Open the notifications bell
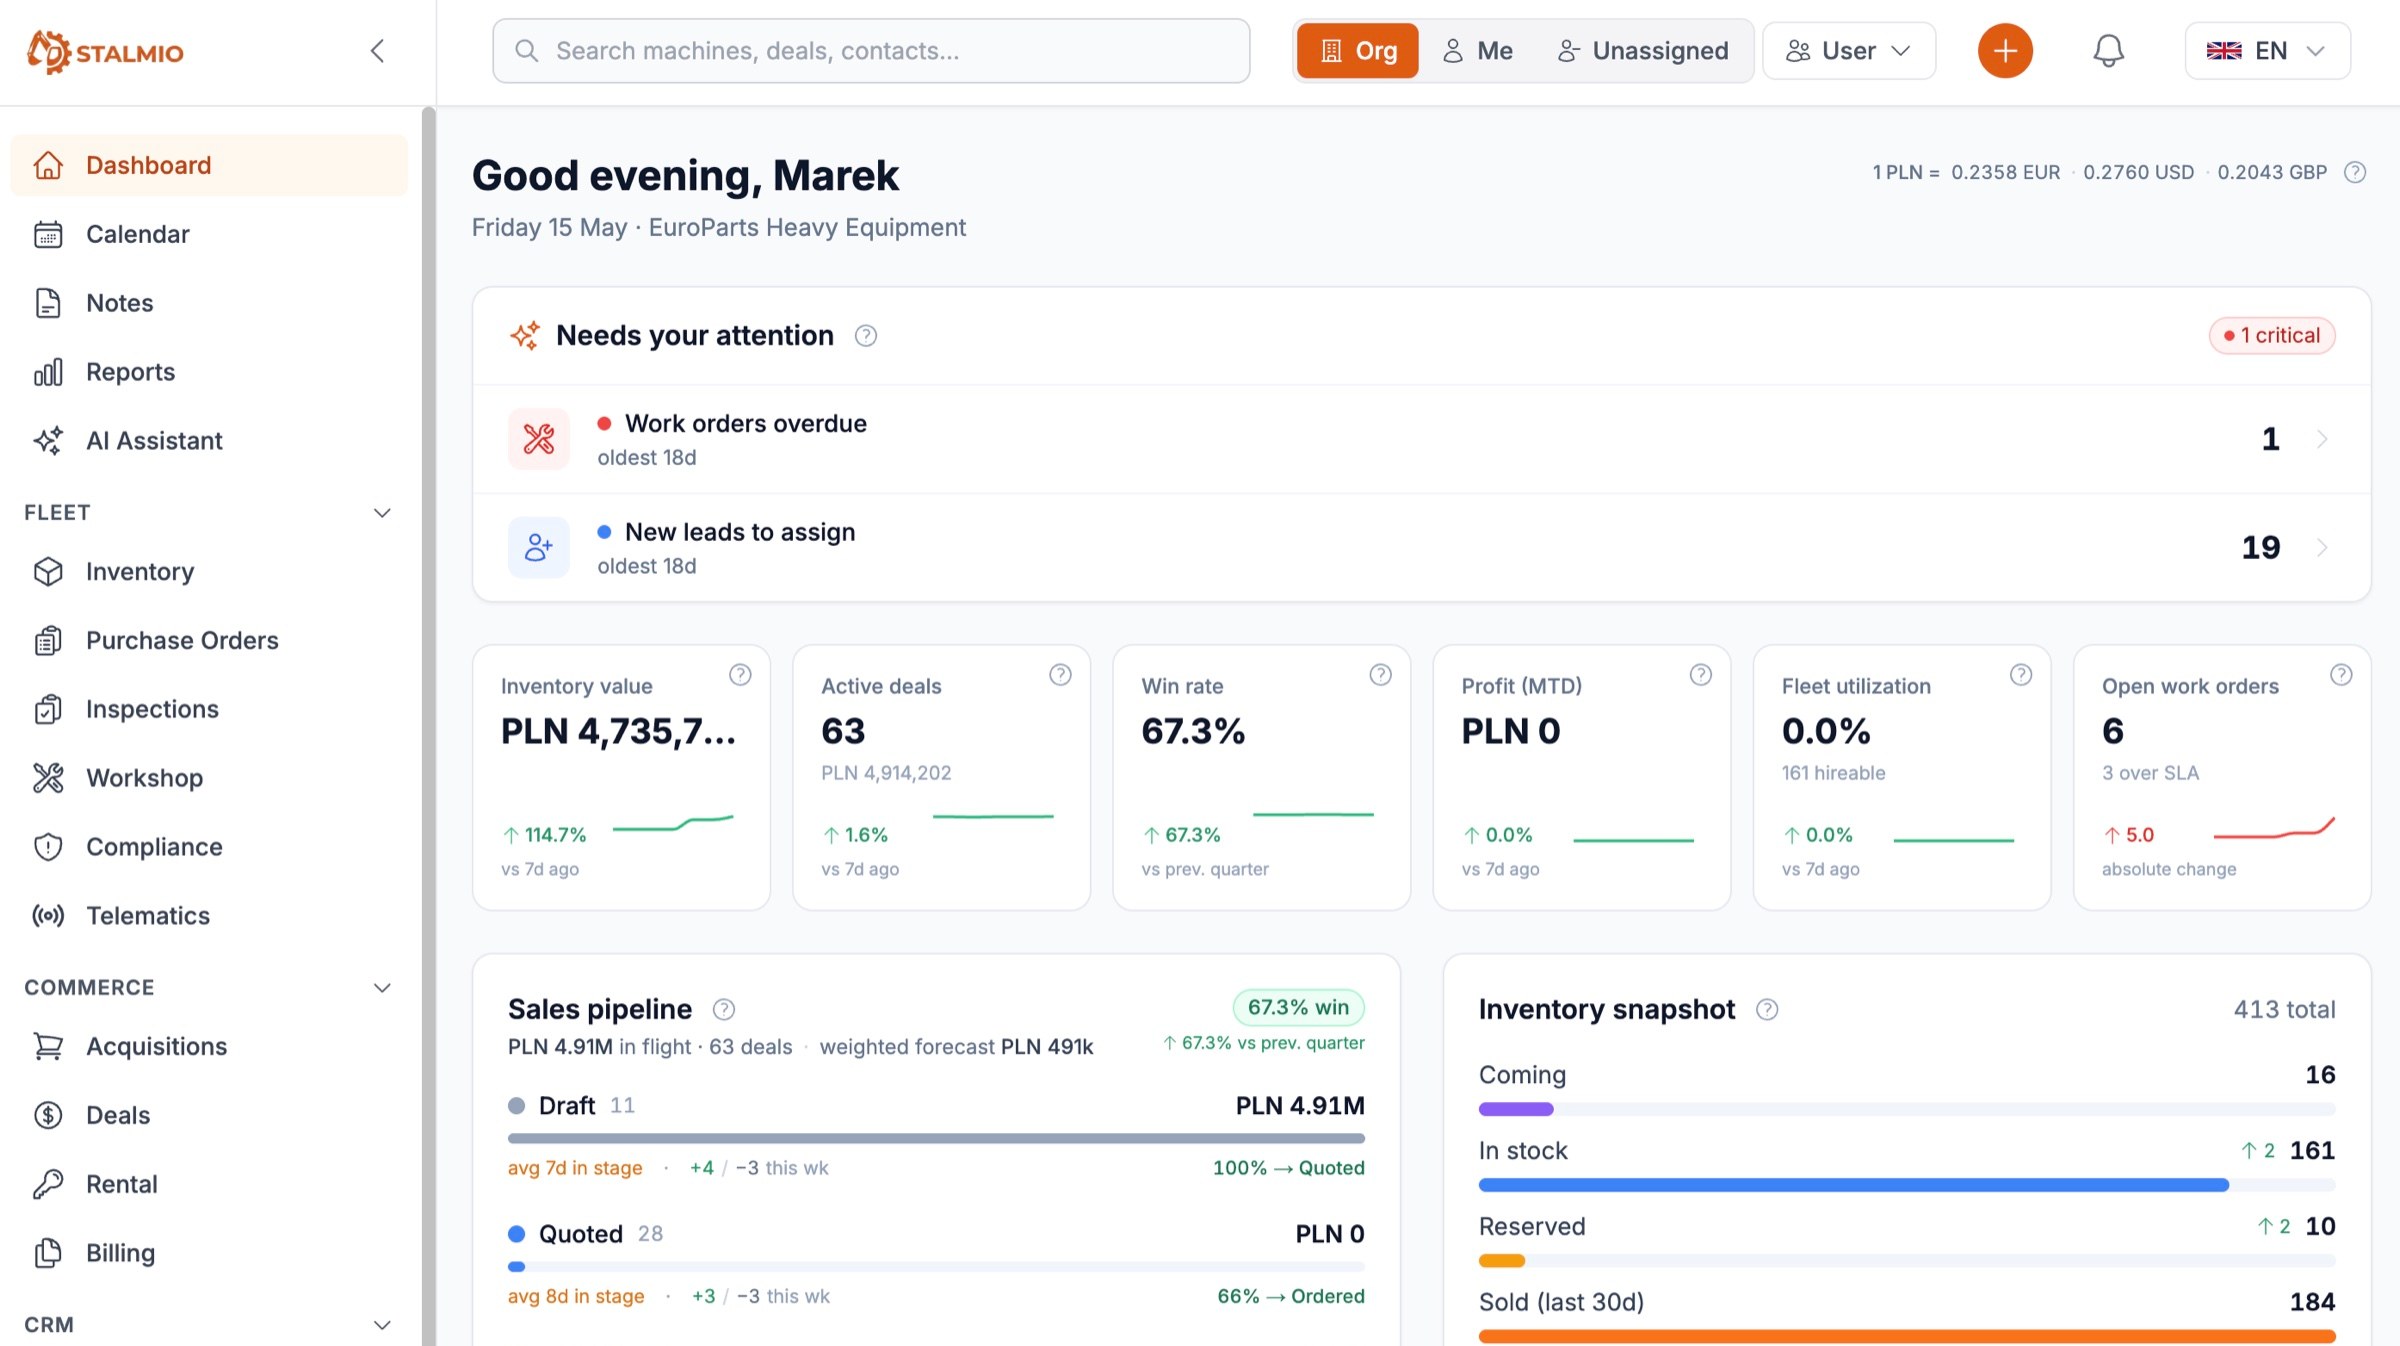2400x1346 pixels. (2108, 51)
